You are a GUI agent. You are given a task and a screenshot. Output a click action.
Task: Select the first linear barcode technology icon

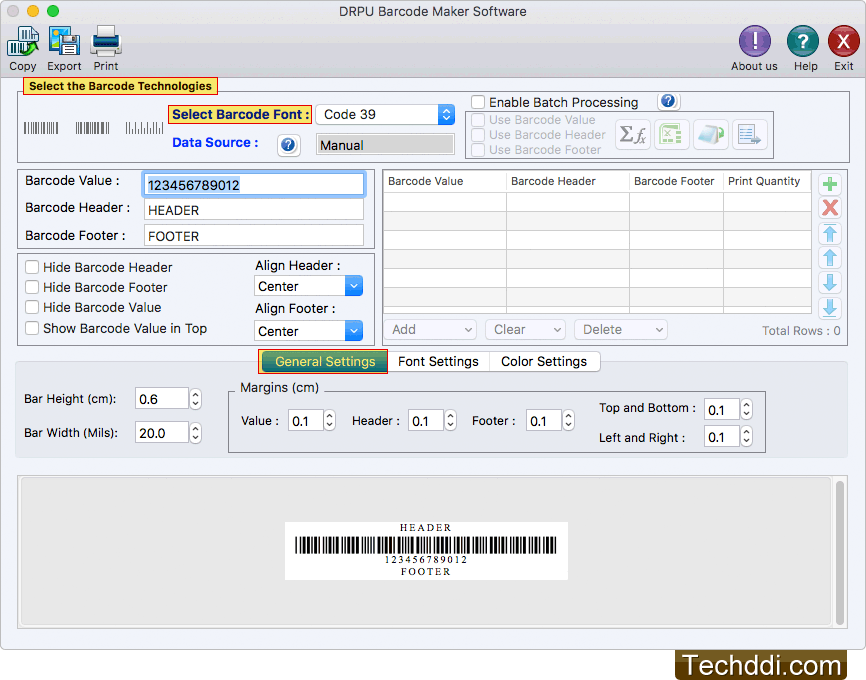(x=41, y=129)
